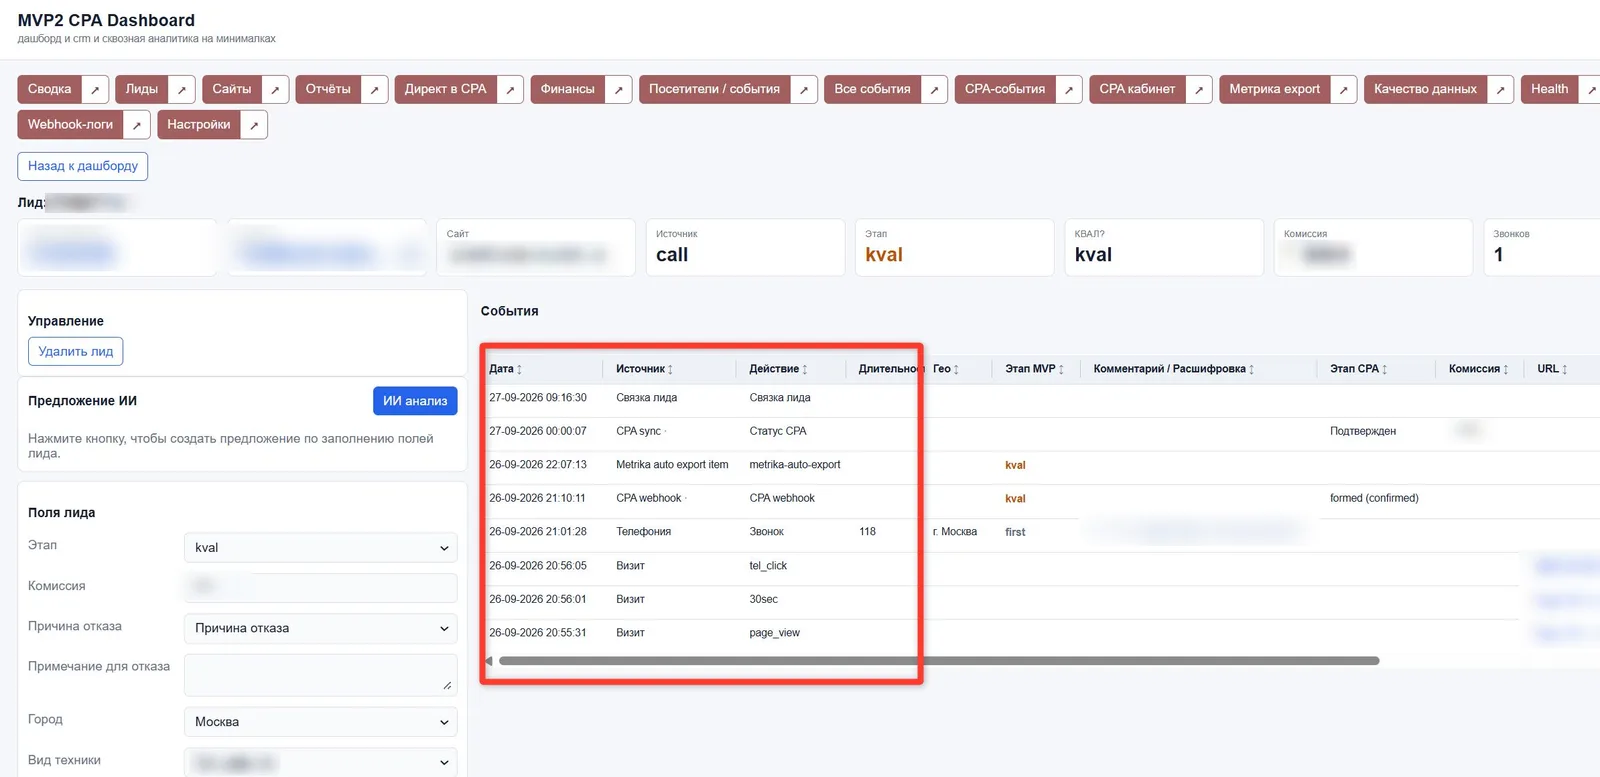Open the Лиды section
This screenshot has height=777, width=1600.
click(x=142, y=89)
